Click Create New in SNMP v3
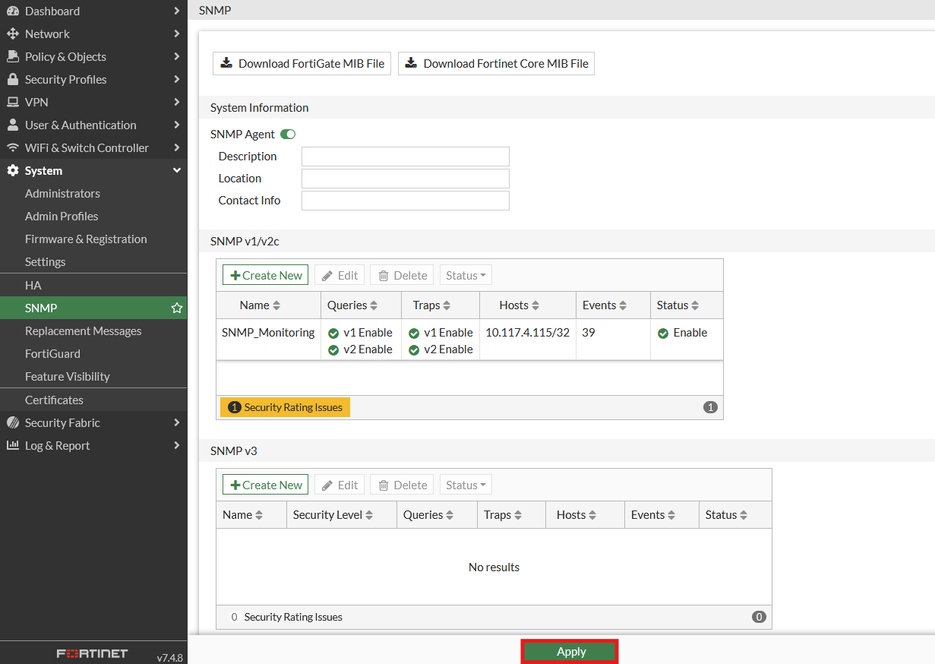 click(x=265, y=485)
